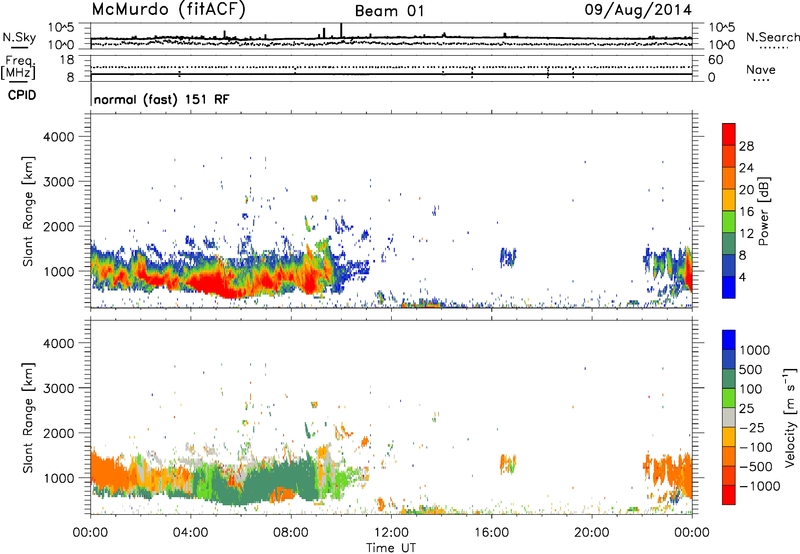Screen dimensions: 800x554
Task: Click the 'Nave' legend label
Action: [x=761, y=70]
